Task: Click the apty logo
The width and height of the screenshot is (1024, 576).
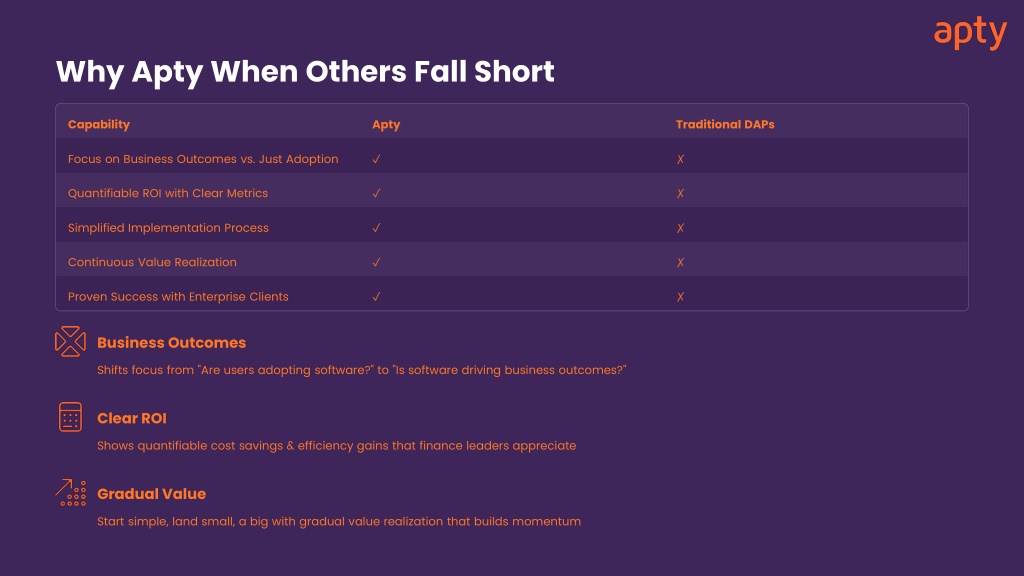Action: click(970, 33)
